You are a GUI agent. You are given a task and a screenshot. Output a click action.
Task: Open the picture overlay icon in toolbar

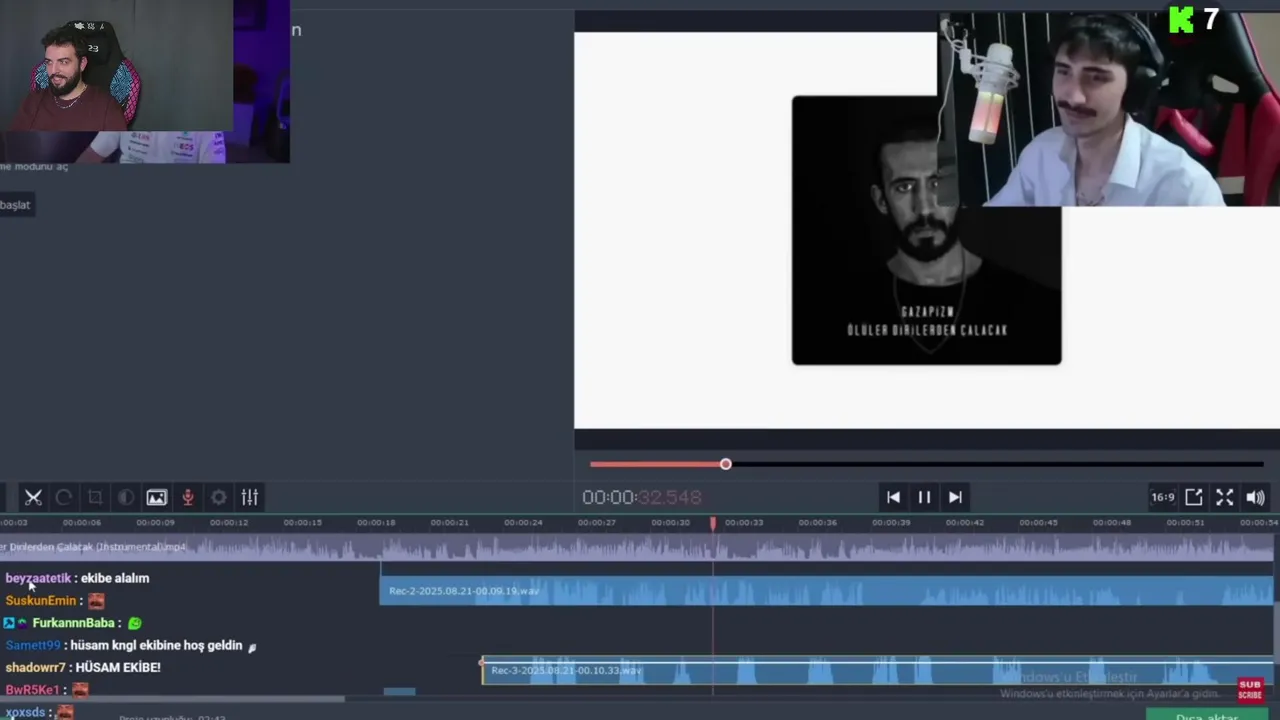tap(157, 497)
